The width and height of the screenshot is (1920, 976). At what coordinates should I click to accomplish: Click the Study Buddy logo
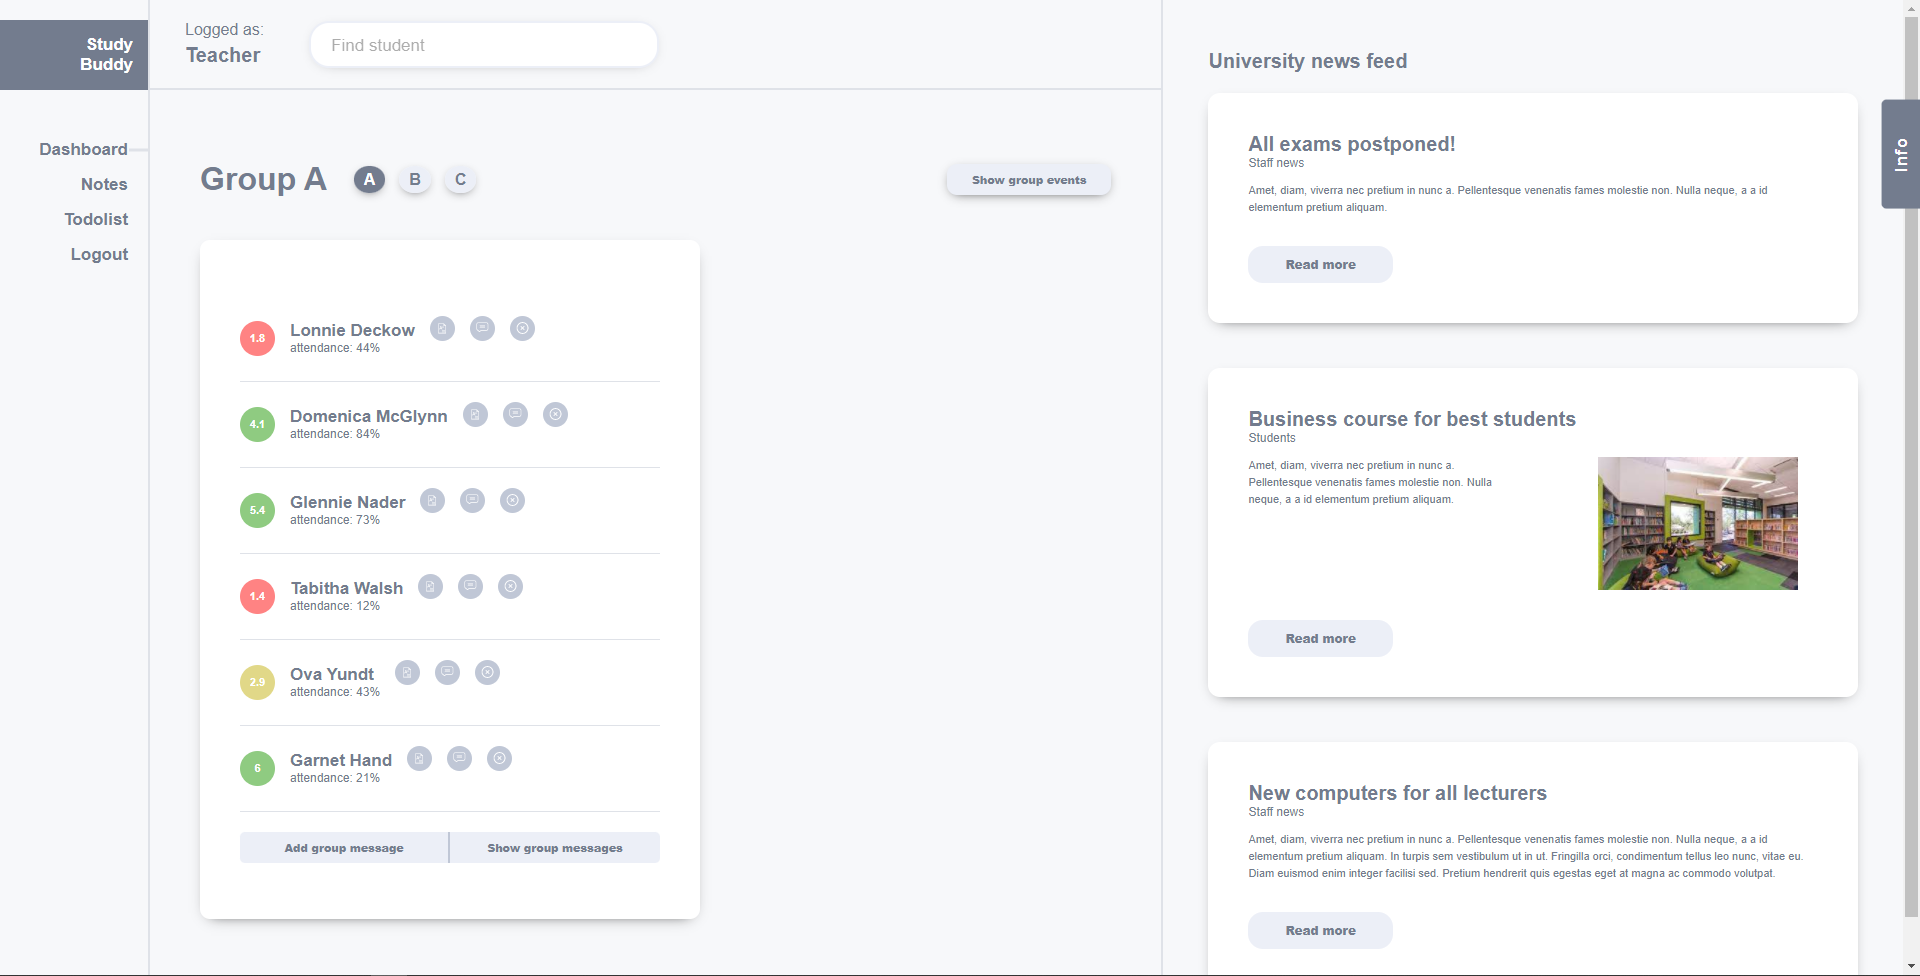[x=74, y=55]
